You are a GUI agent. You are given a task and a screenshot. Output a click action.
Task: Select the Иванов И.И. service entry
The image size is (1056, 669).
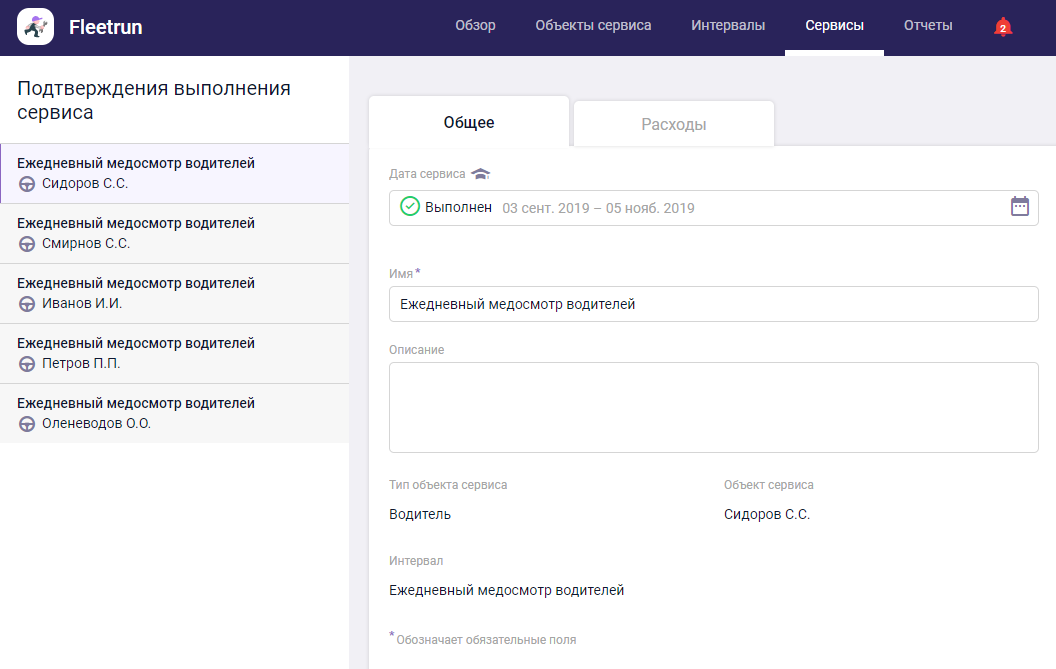(174, 294)
